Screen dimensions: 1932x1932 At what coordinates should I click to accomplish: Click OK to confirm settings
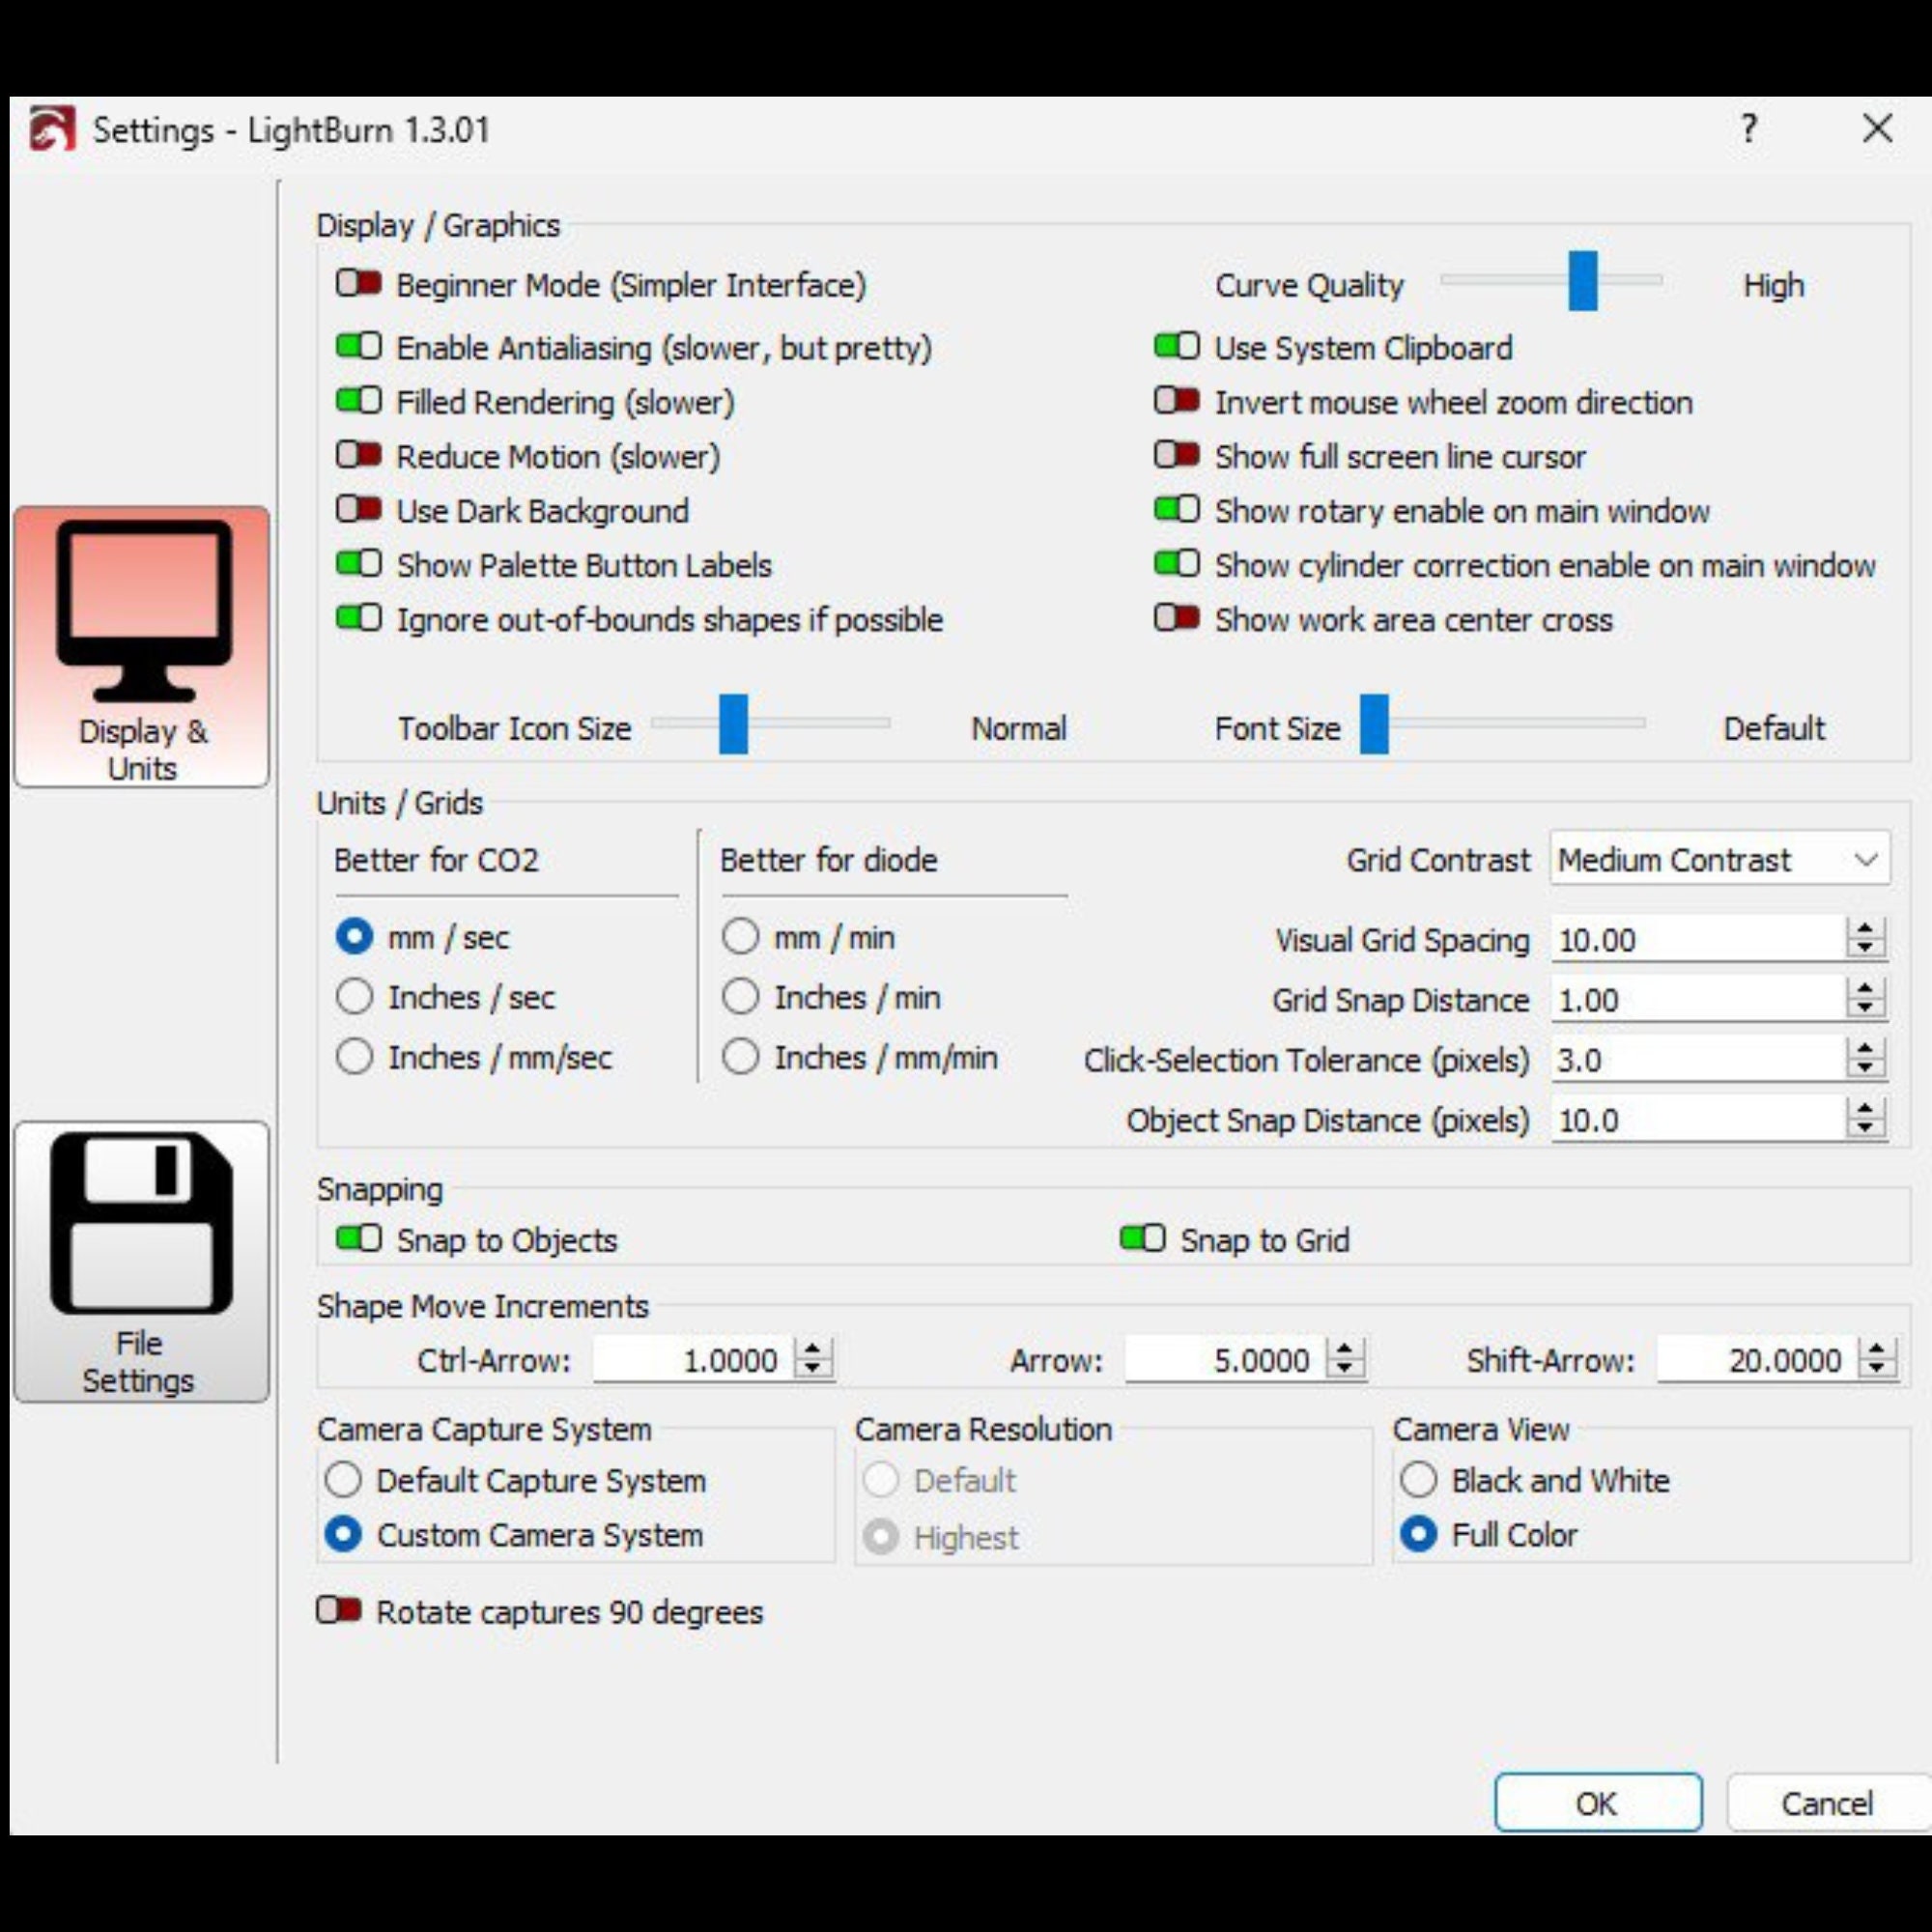[x=1598, y=1803]
